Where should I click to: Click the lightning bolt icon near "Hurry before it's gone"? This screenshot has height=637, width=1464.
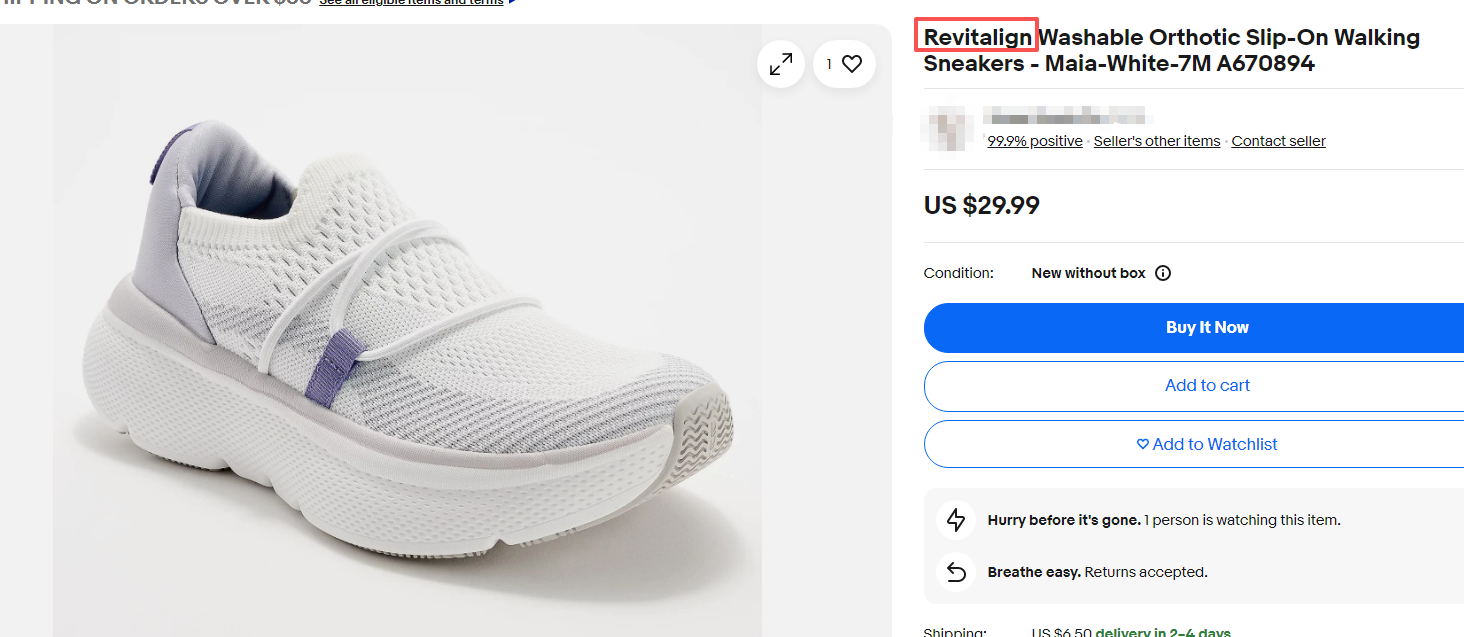[x=956, y=520]
